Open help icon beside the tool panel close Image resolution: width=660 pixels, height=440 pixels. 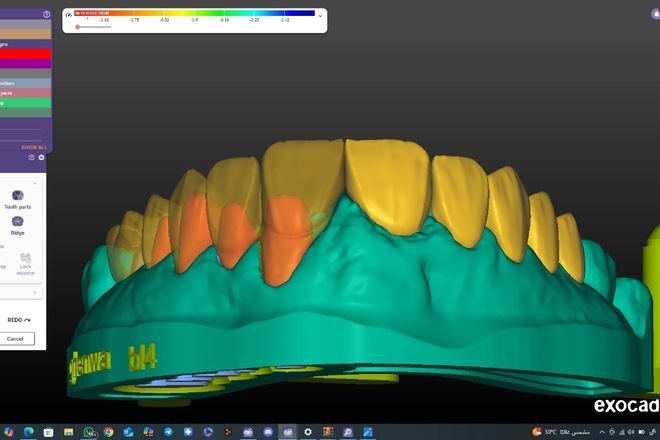32,157
